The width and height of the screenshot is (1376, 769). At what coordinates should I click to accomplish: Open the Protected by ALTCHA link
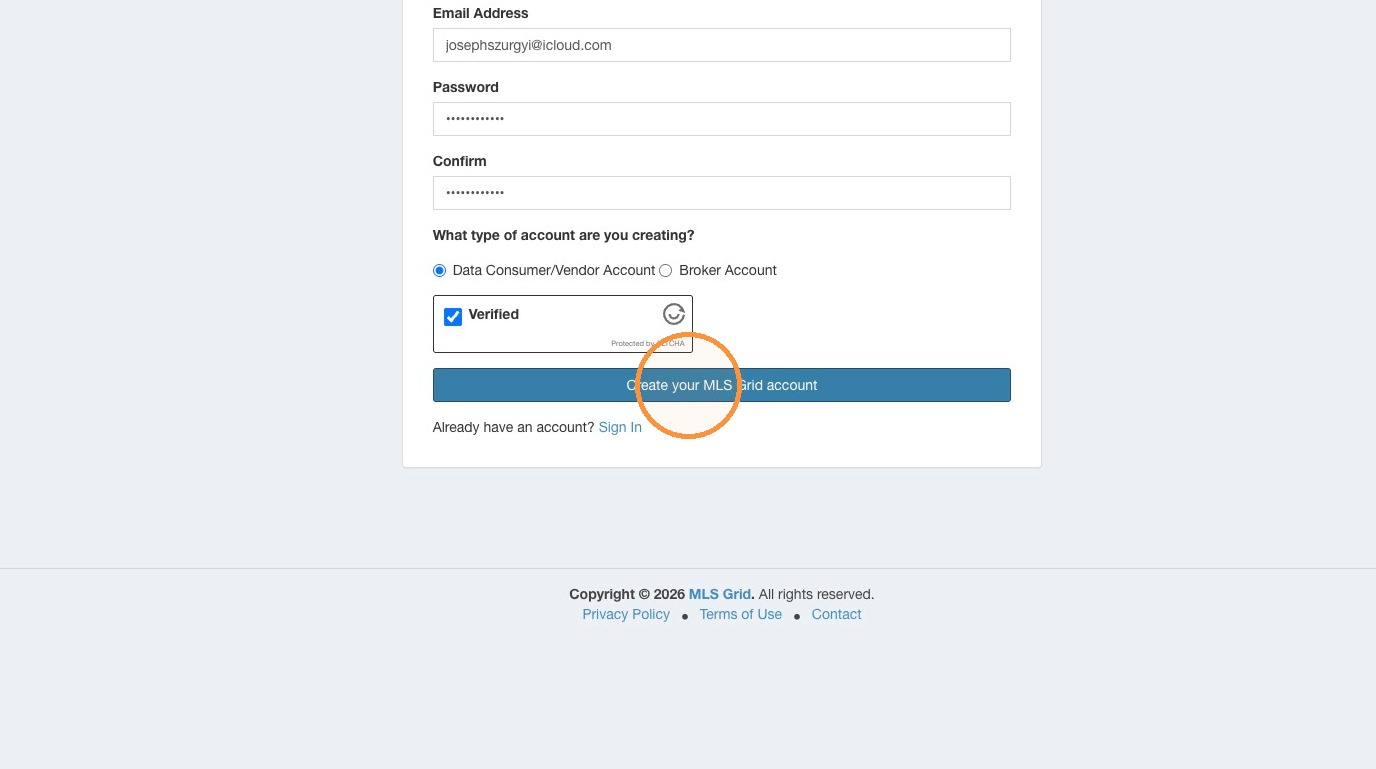tap(648, 343)
